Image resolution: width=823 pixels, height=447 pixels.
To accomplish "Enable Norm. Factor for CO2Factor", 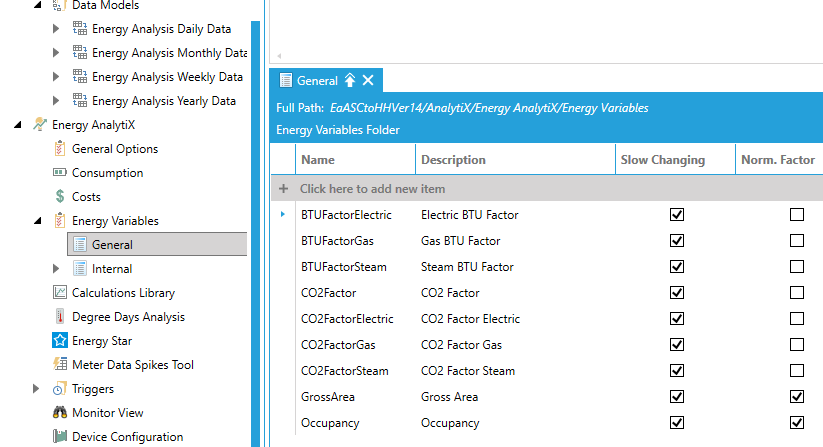I will (x=797, y=293).
